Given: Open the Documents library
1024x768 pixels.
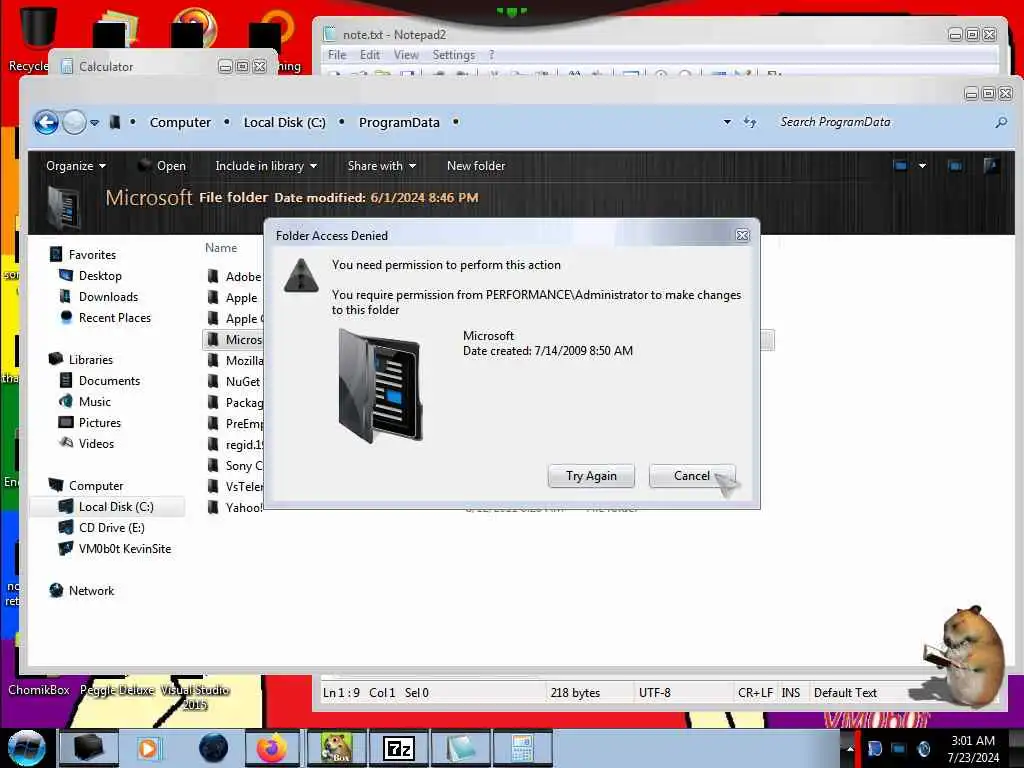Looking at the screenshot, I should click(x=109, y=381).
